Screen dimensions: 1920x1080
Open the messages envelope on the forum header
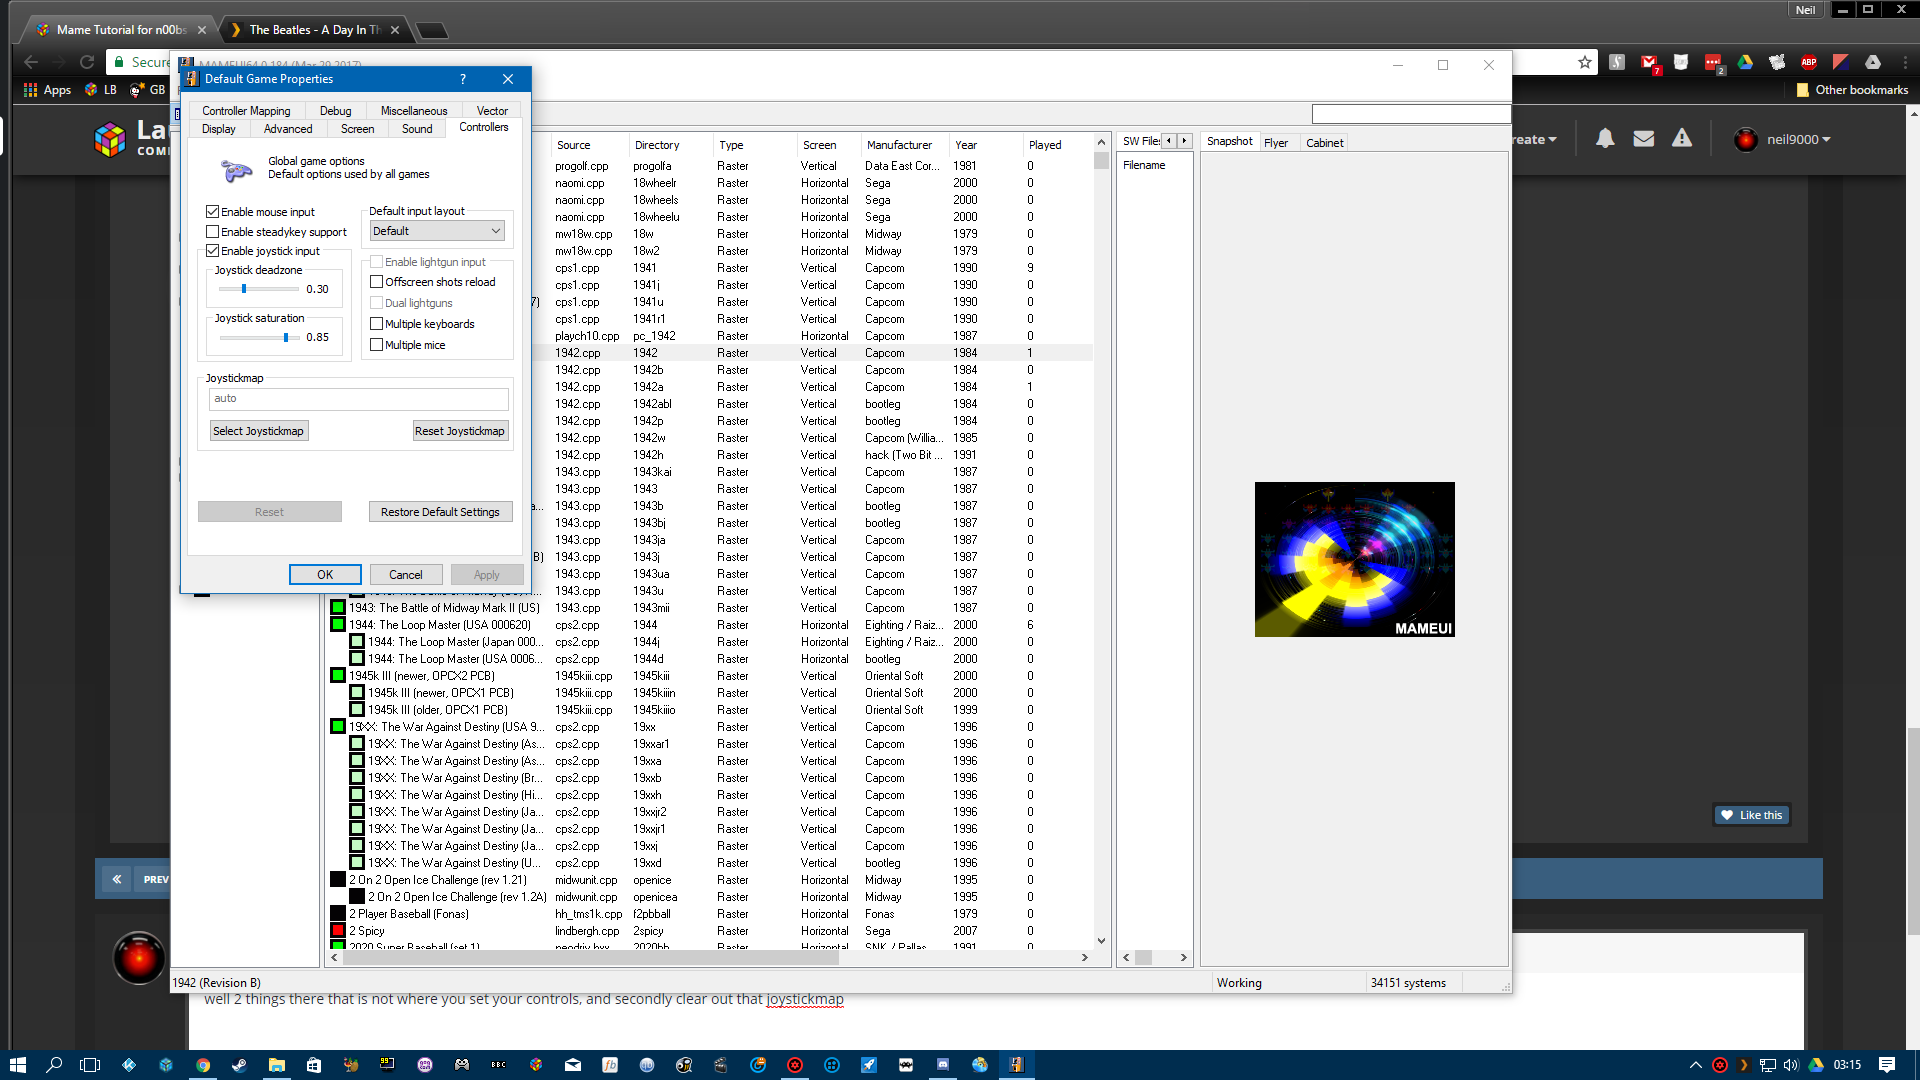point(1644,139)
